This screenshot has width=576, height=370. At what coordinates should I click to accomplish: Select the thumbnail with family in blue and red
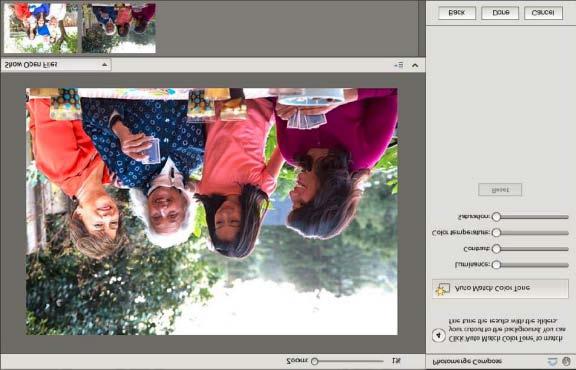point(40,28)
